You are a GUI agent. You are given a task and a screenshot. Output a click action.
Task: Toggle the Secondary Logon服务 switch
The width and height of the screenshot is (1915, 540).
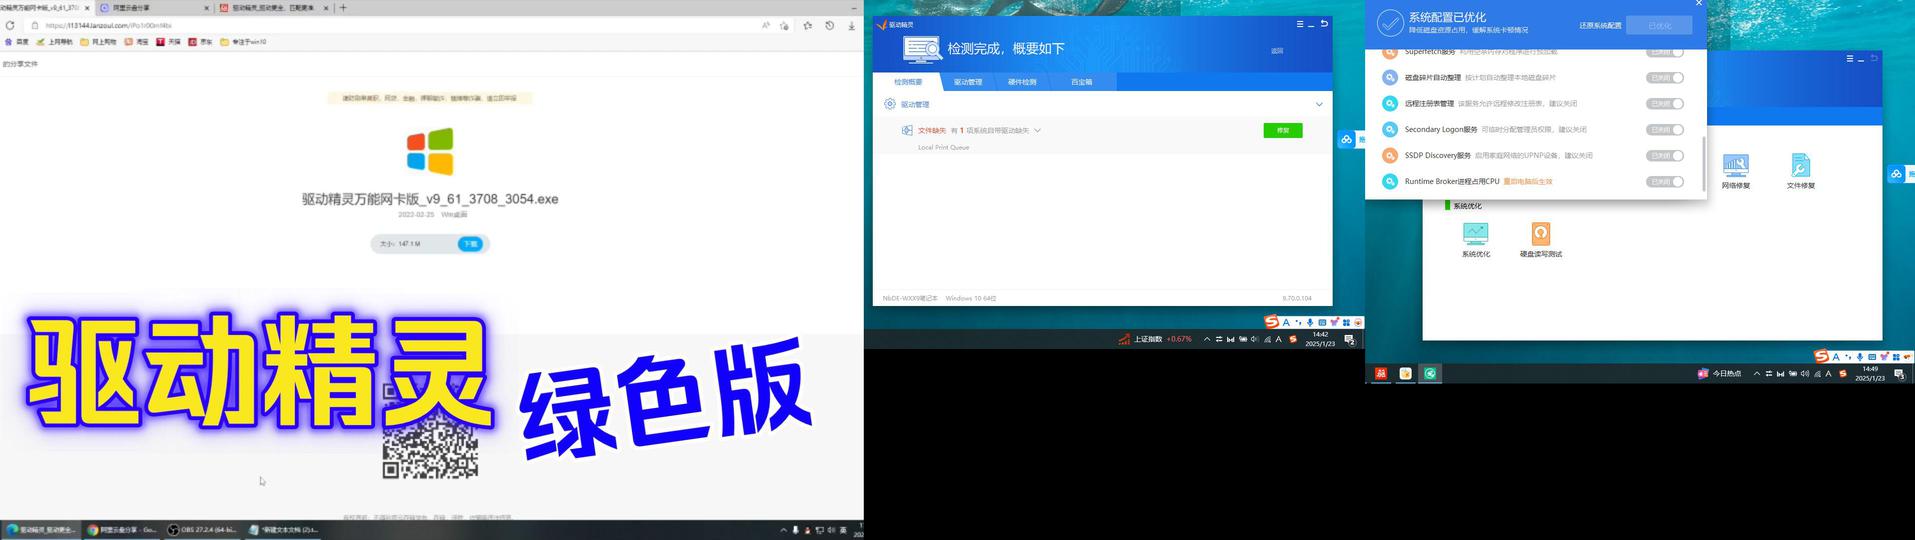pyautogui.click(x=1665, y=130)
